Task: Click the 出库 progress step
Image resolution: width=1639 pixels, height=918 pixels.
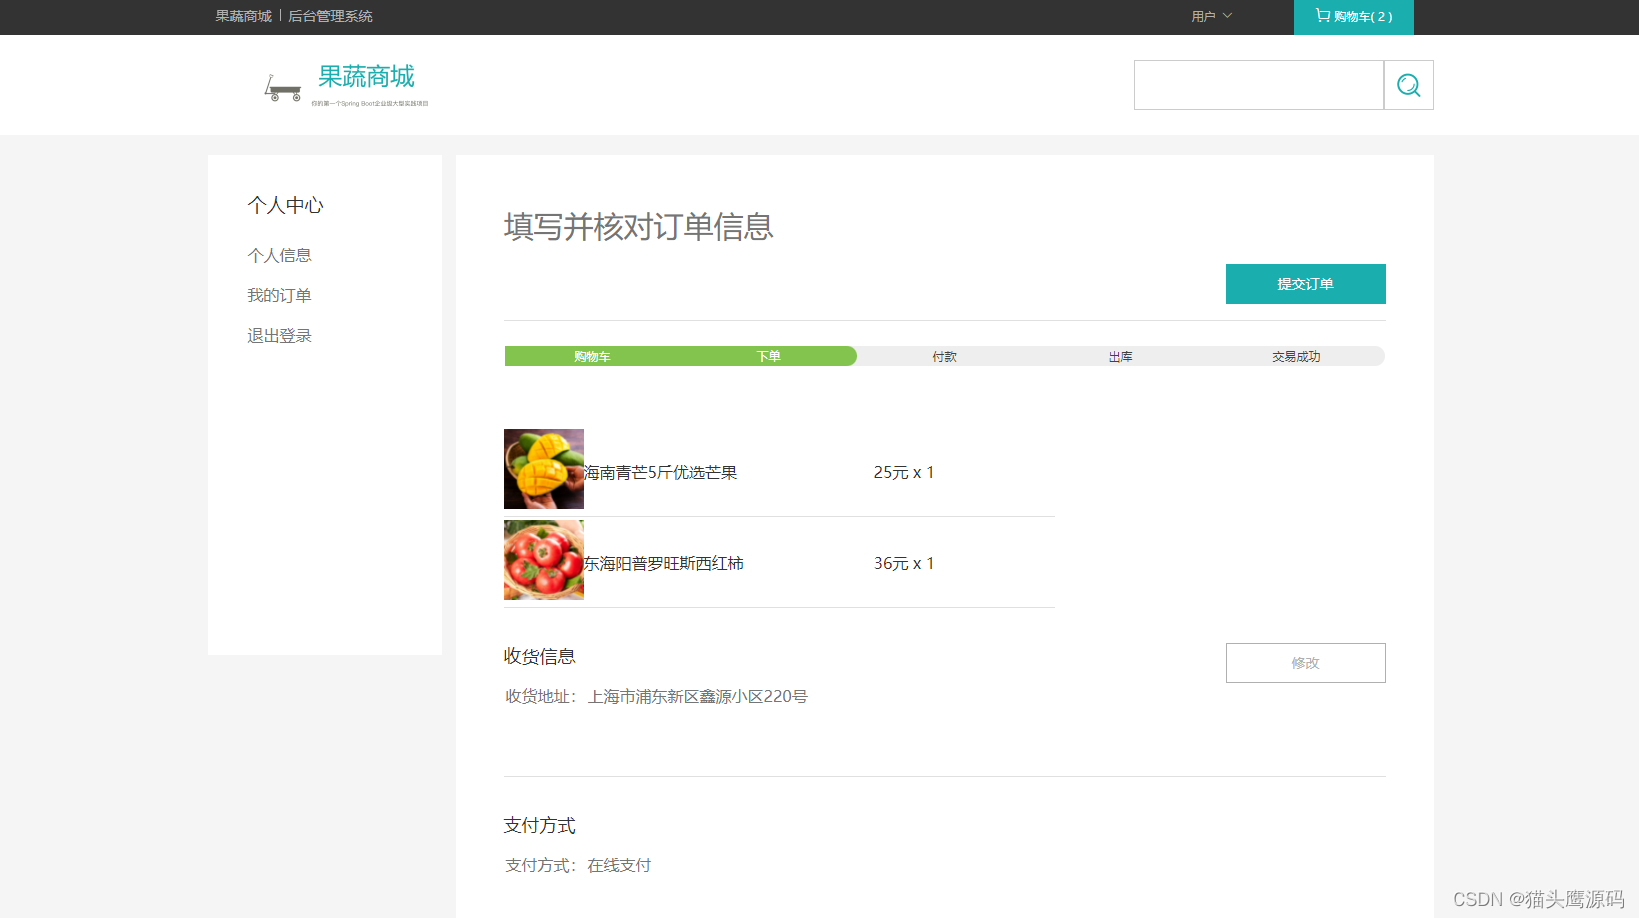Action: [1120, 357]
